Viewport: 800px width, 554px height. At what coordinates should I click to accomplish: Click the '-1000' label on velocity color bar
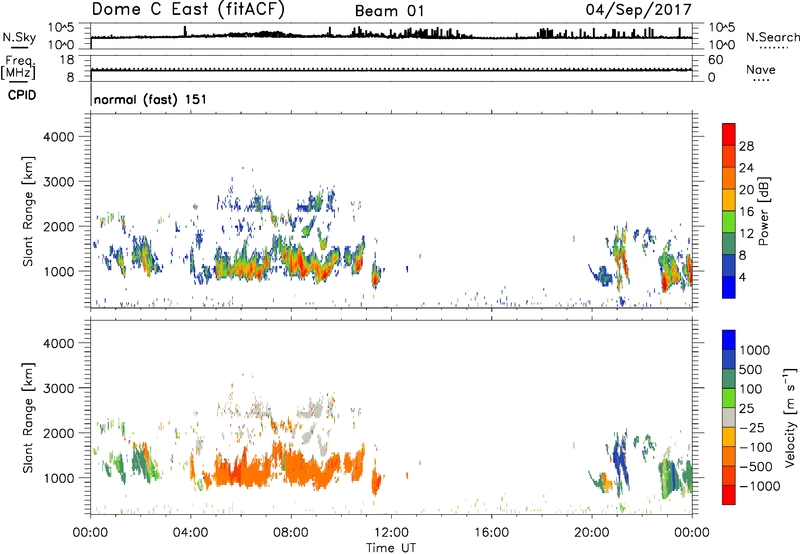[759, 486]
